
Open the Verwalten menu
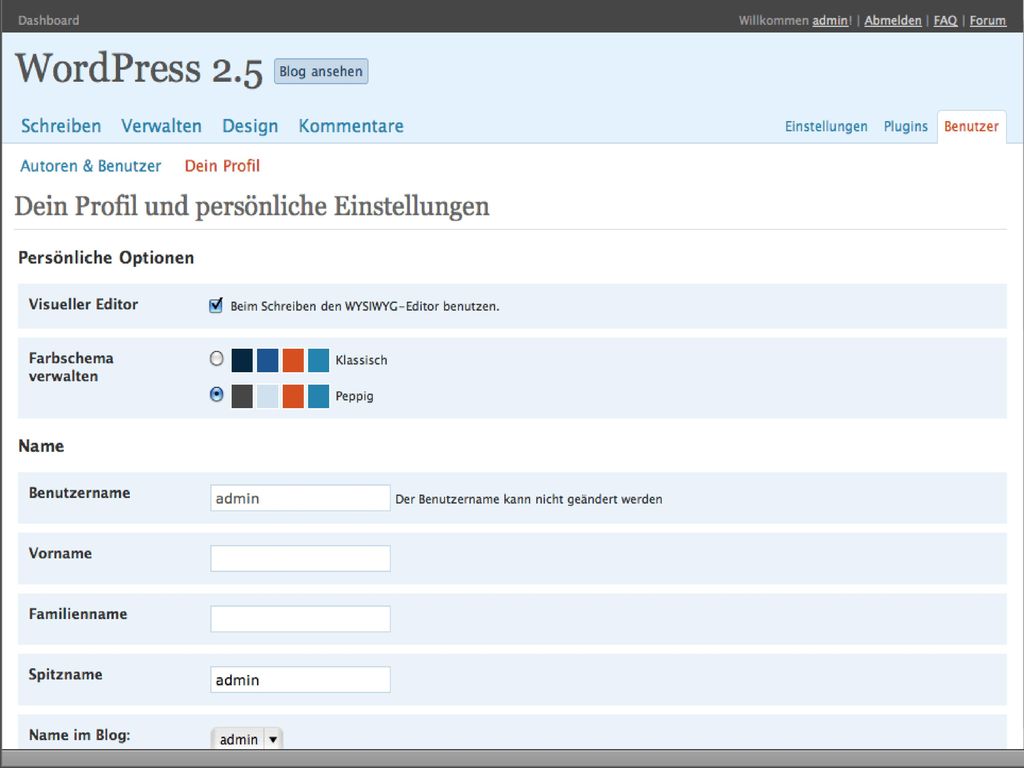161,125
